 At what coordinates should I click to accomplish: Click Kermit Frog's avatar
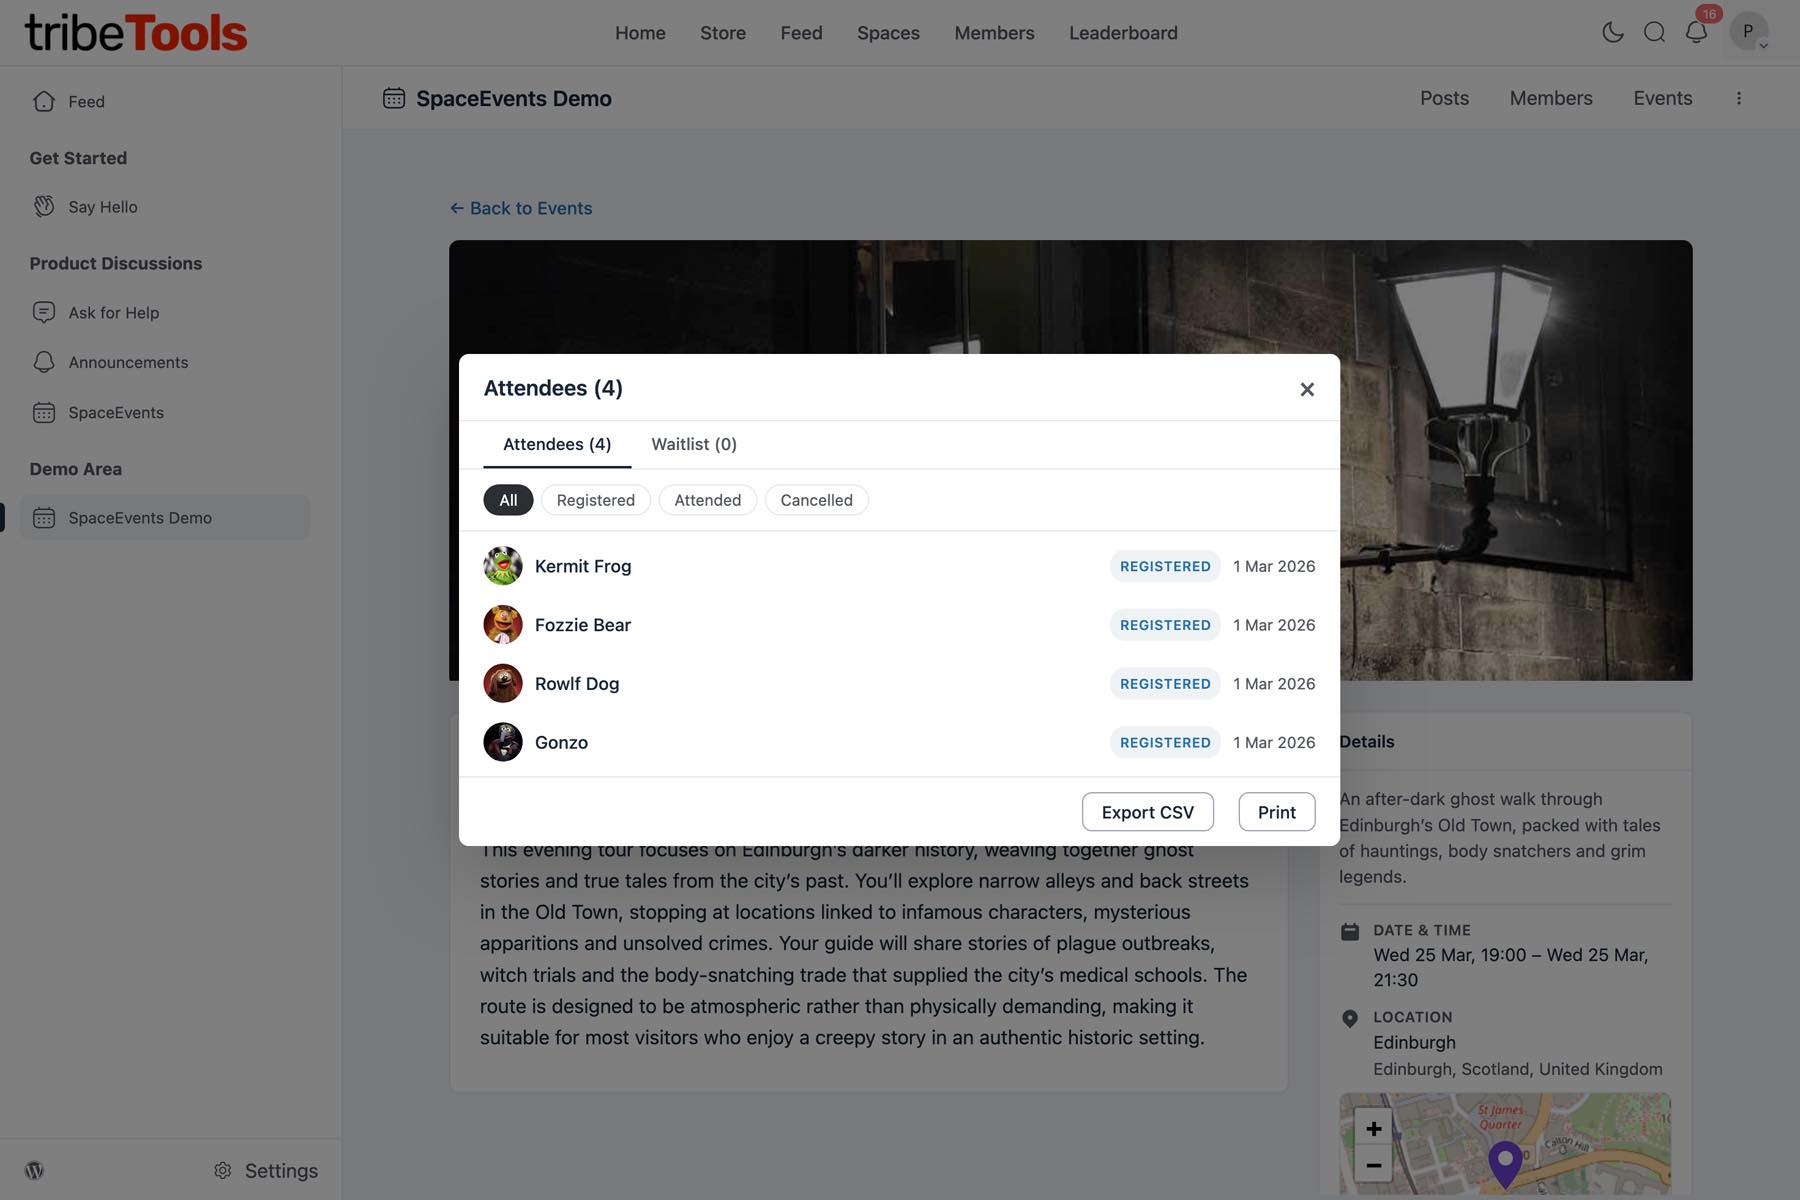503,566
